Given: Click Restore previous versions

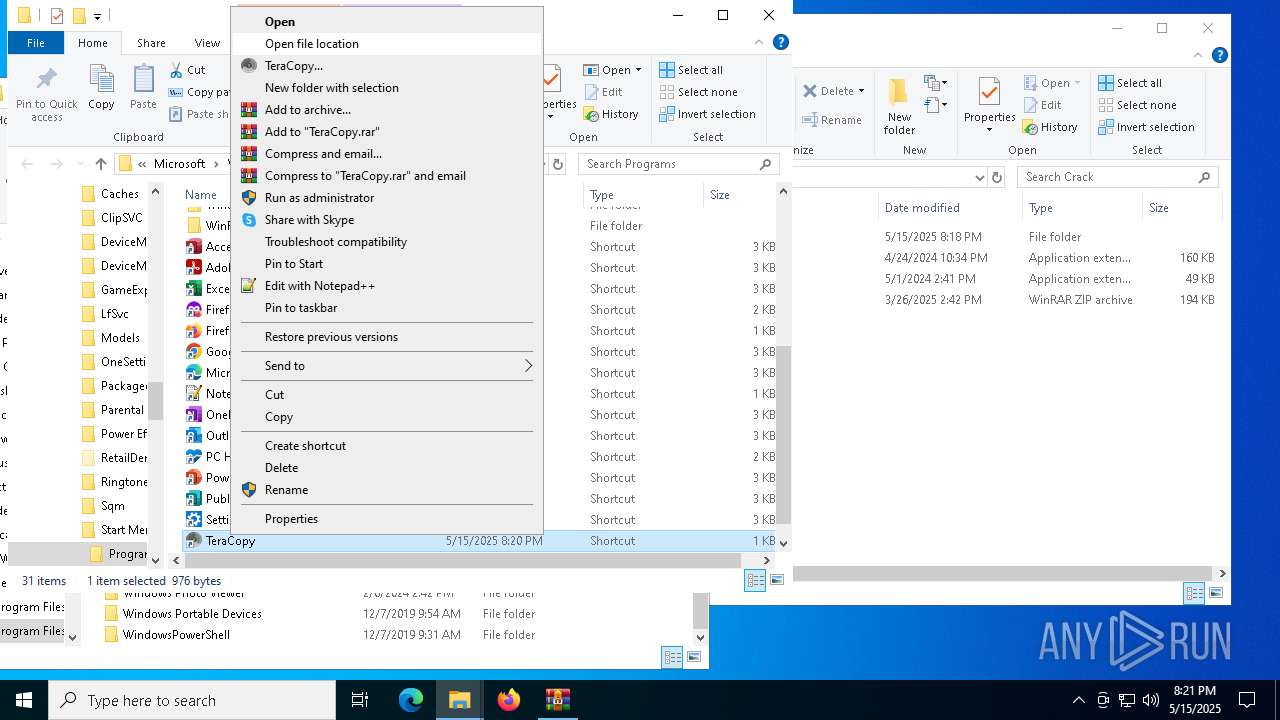Looking at the screenshot, I should point(331,336).
